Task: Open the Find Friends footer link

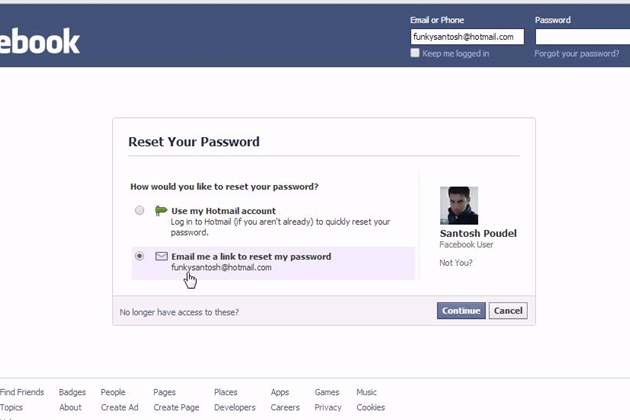Action: pyautogui.click(x=22, y=393)
